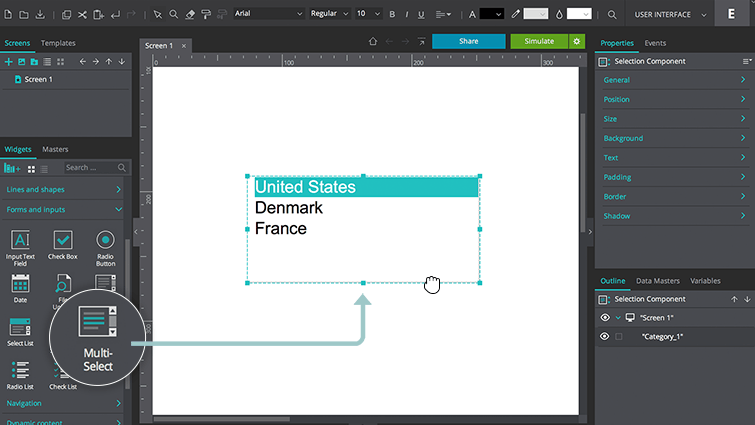Close the Screen 1 canvas tab
Viewport: 755px width, 425px height.
[183, 46]
